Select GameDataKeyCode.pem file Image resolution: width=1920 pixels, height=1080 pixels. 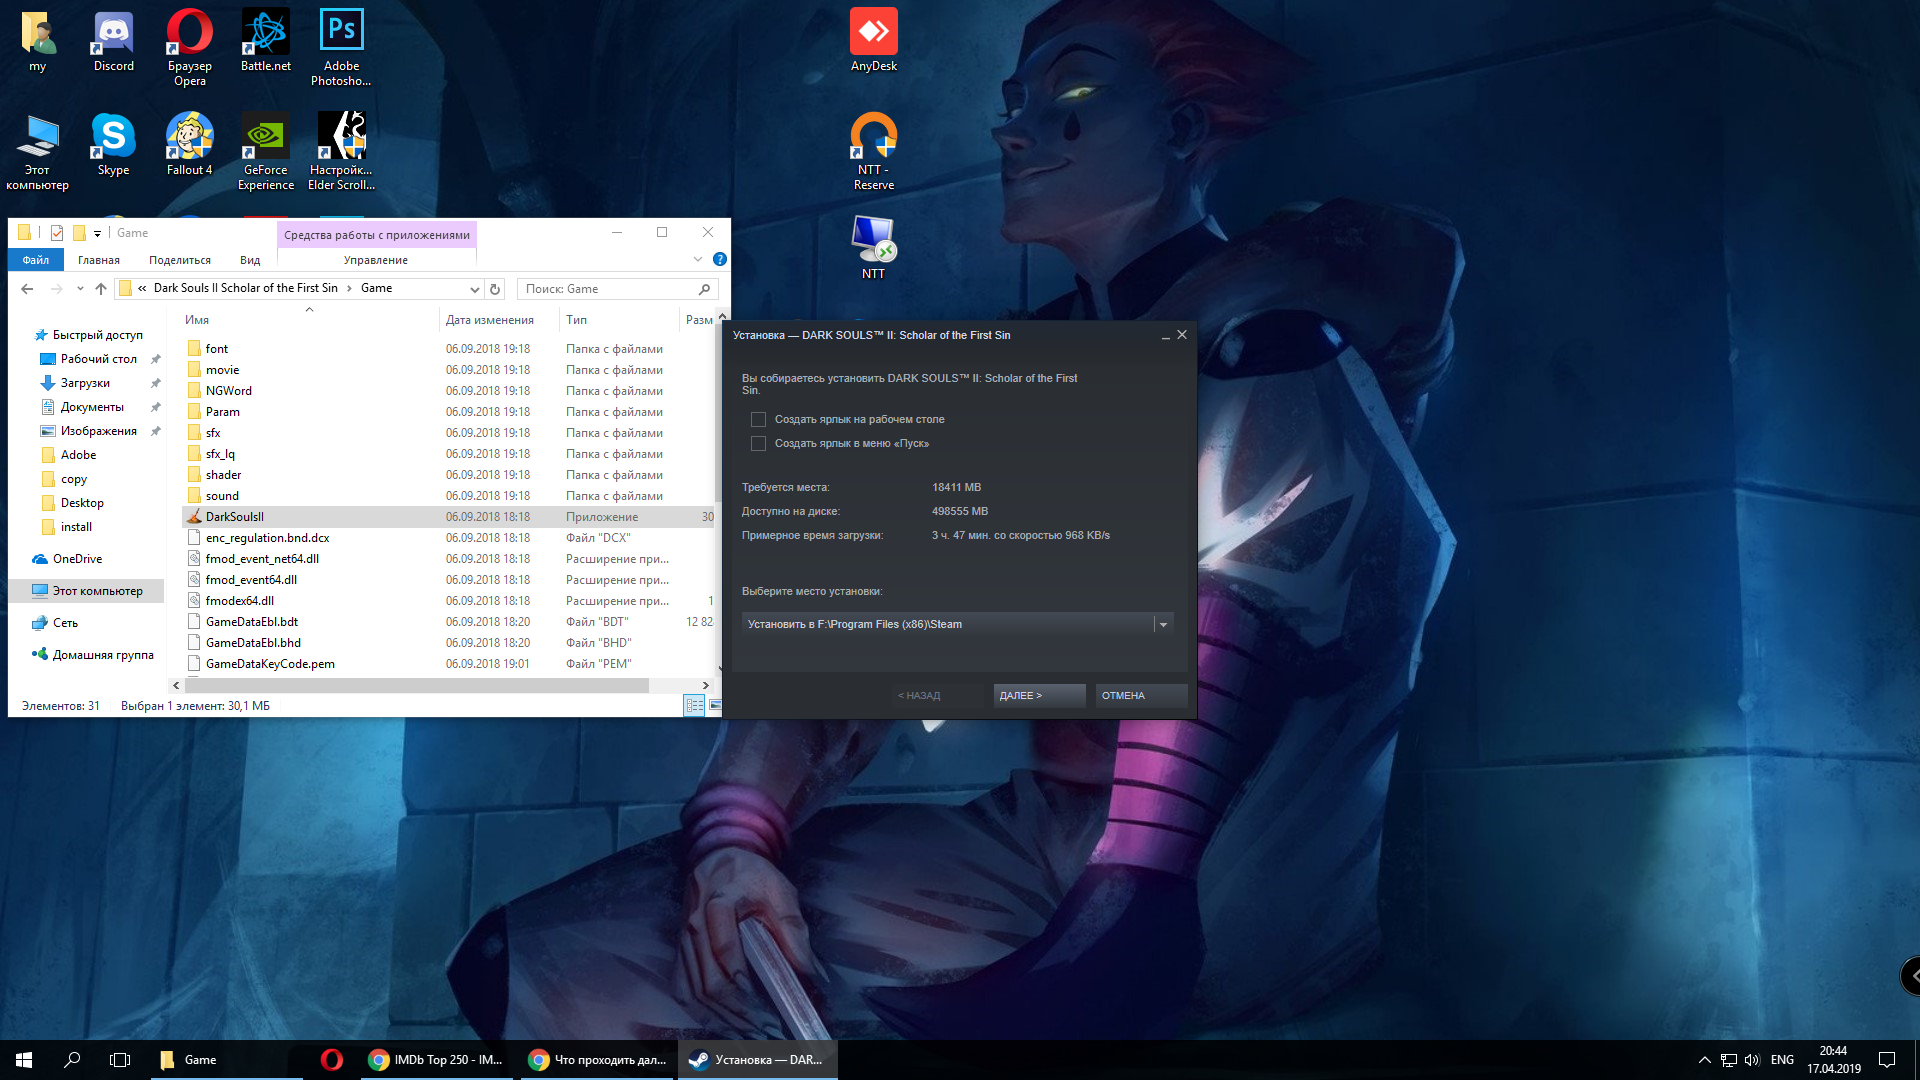[x=448, y=664]
